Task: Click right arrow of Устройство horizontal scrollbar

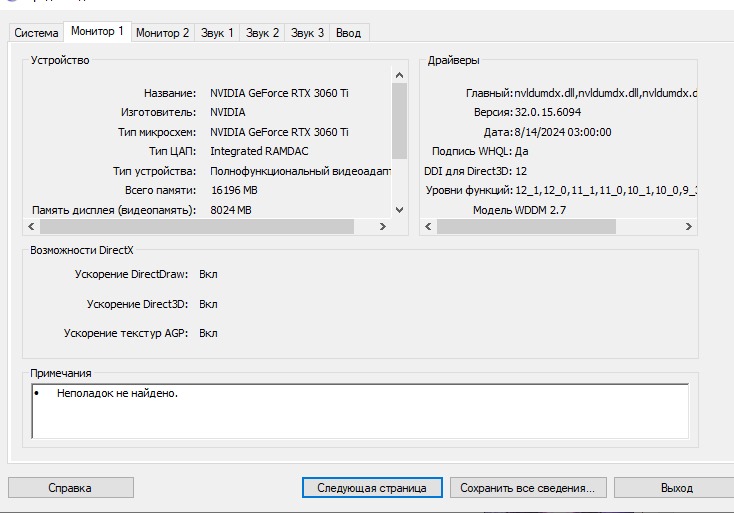Action: 383,227
